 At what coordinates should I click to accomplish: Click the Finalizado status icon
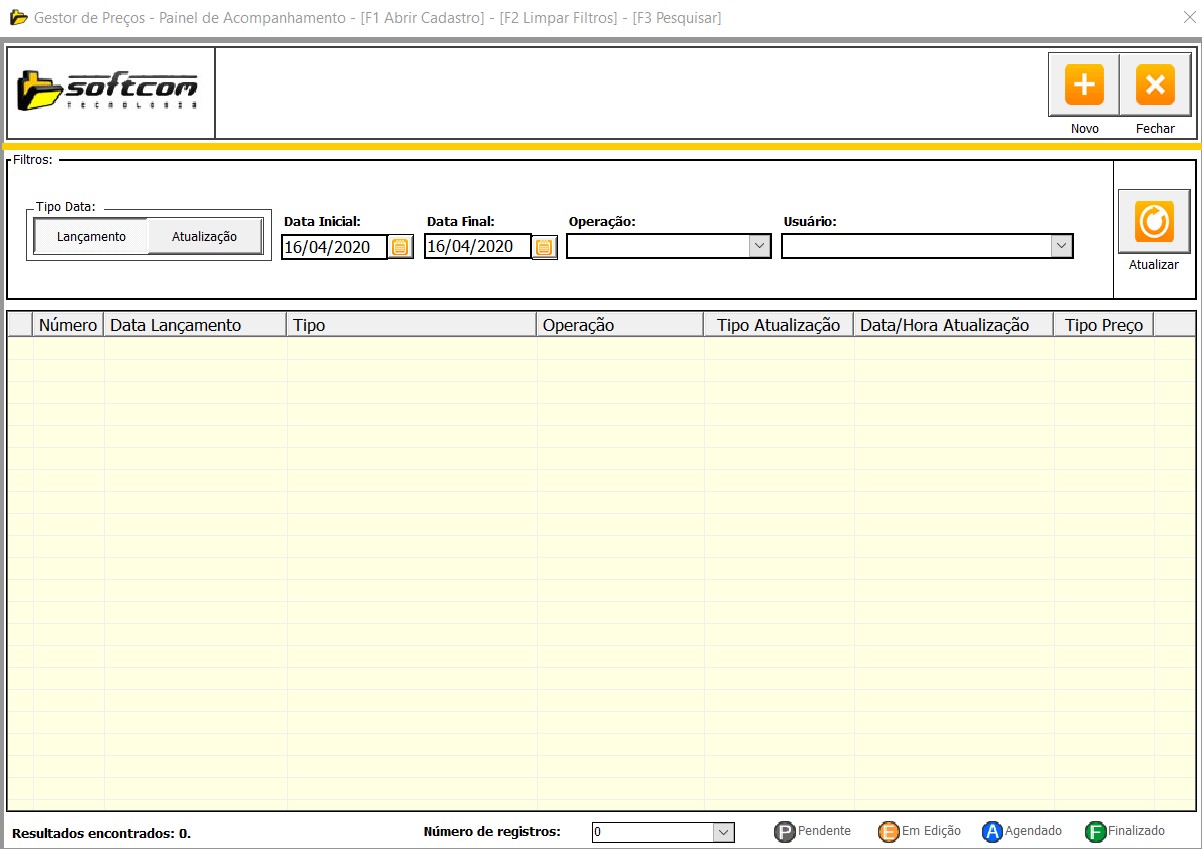tap(1096, 832)
